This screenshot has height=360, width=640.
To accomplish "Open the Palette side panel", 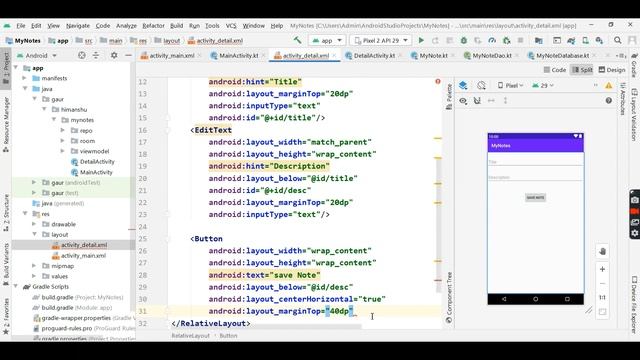I will pyautogui.click(x=449, y=96).
